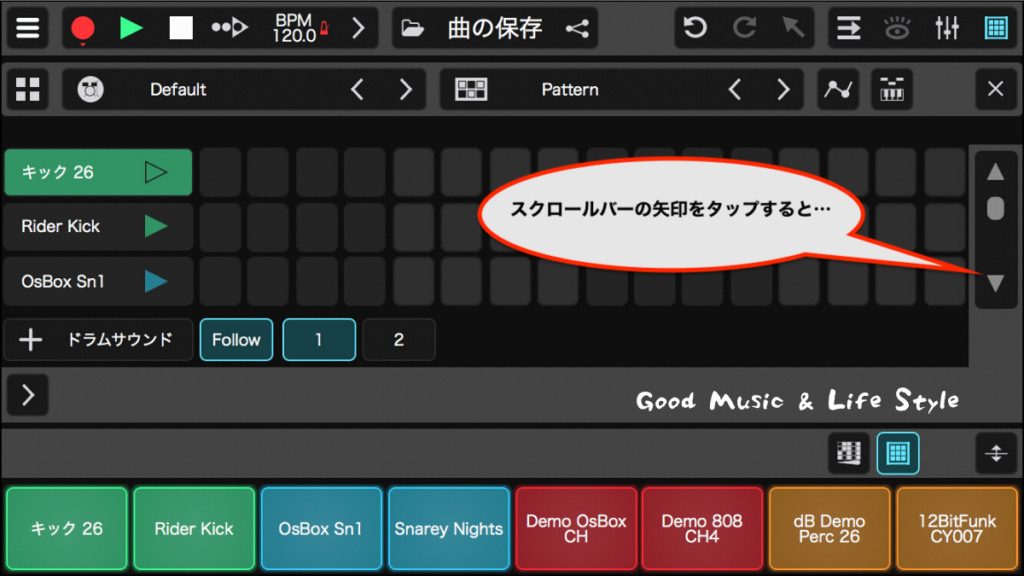Image resolution: width=1024 pixels, height=576 pixels.
Task: Open the Pattern selector
Action: click(x=570, y=89)
